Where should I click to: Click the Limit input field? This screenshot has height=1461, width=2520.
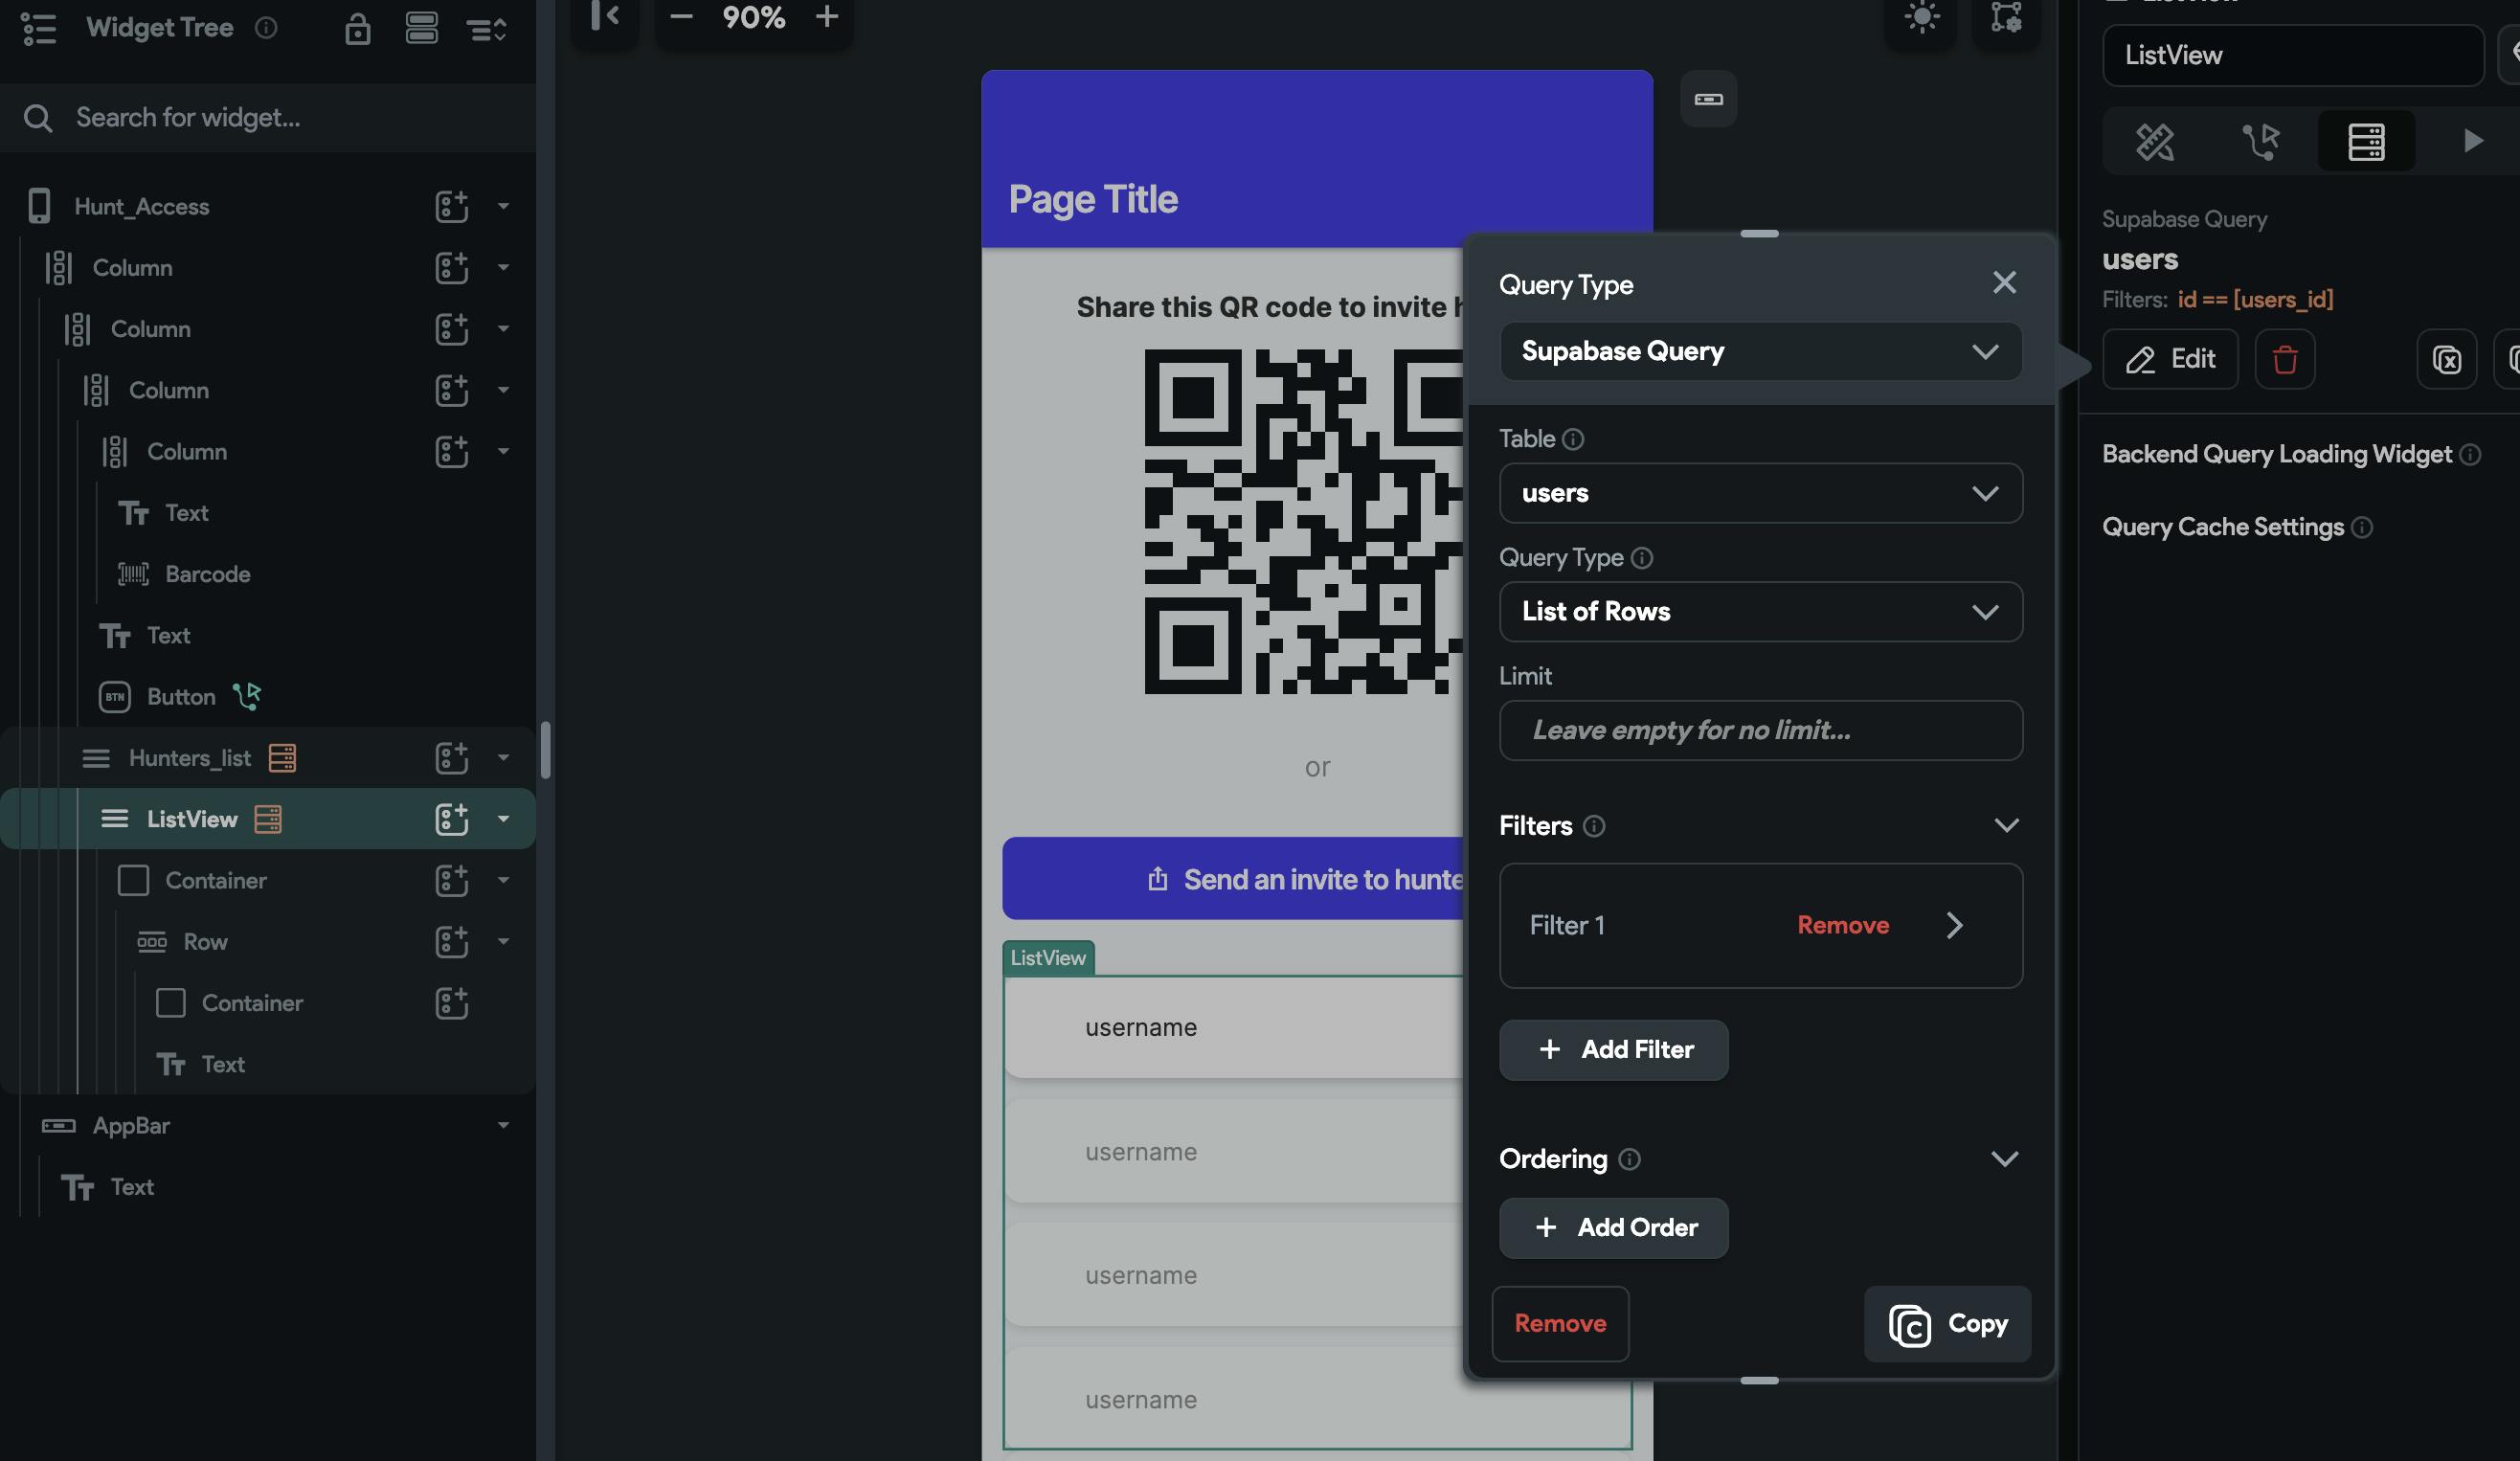point(1760,730)
